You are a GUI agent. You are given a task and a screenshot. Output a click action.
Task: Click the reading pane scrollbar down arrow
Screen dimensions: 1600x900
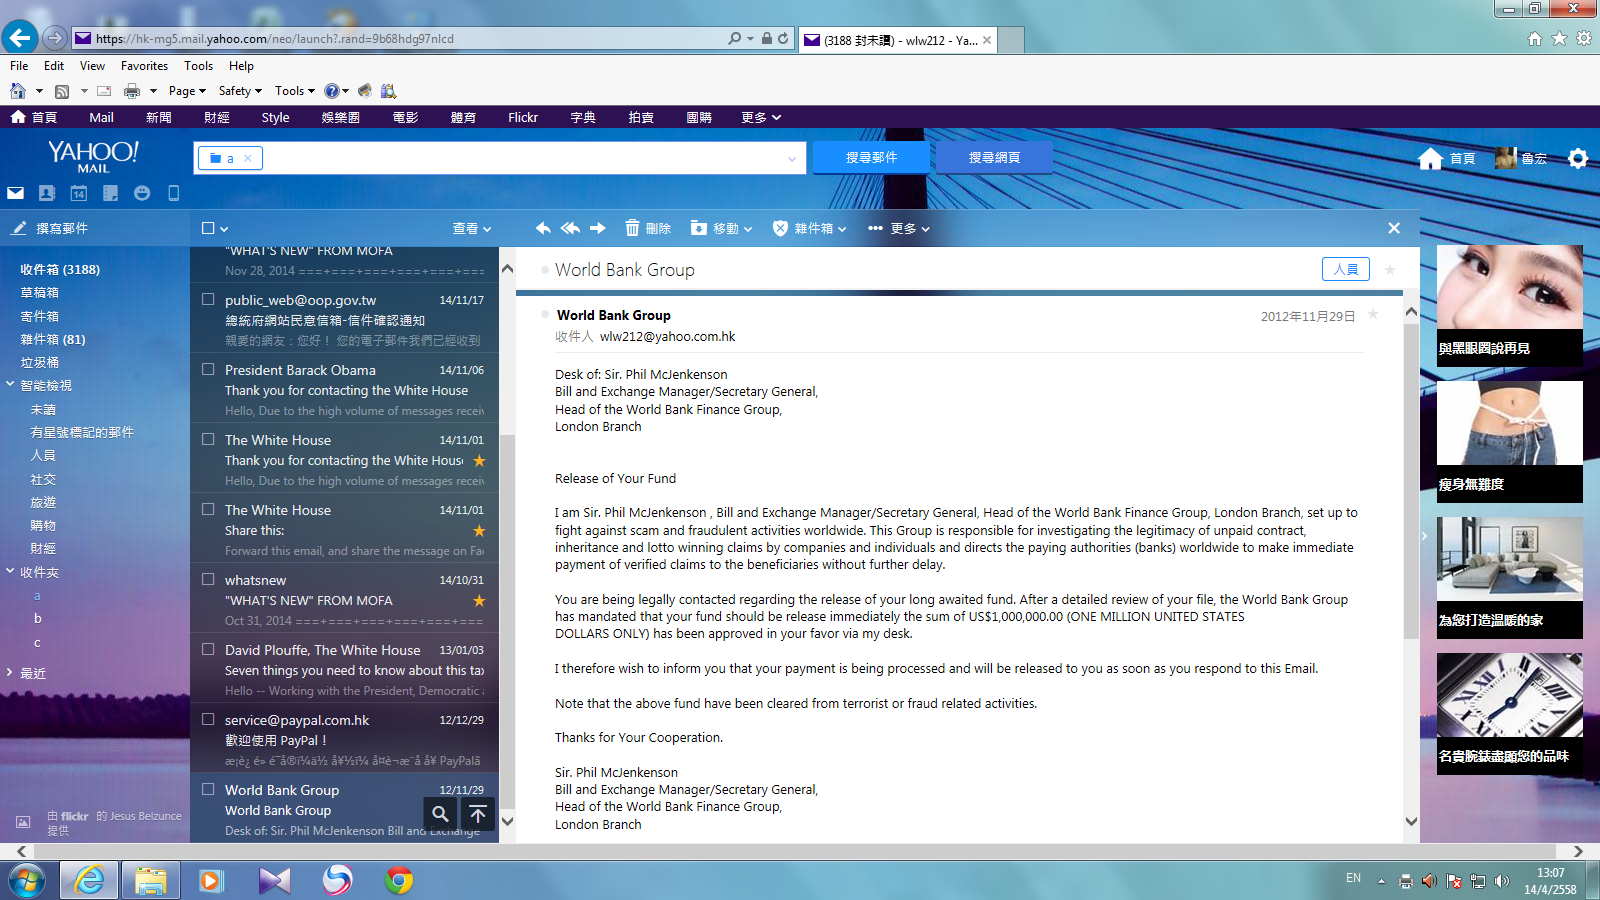click(x=1411, y=821)
